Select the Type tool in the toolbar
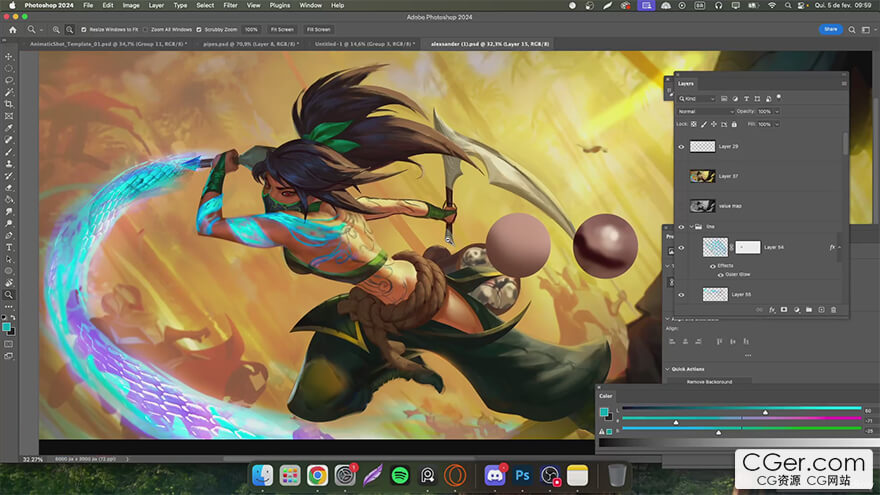This screenshot has width=880, height=495. [x=9, y=247]
